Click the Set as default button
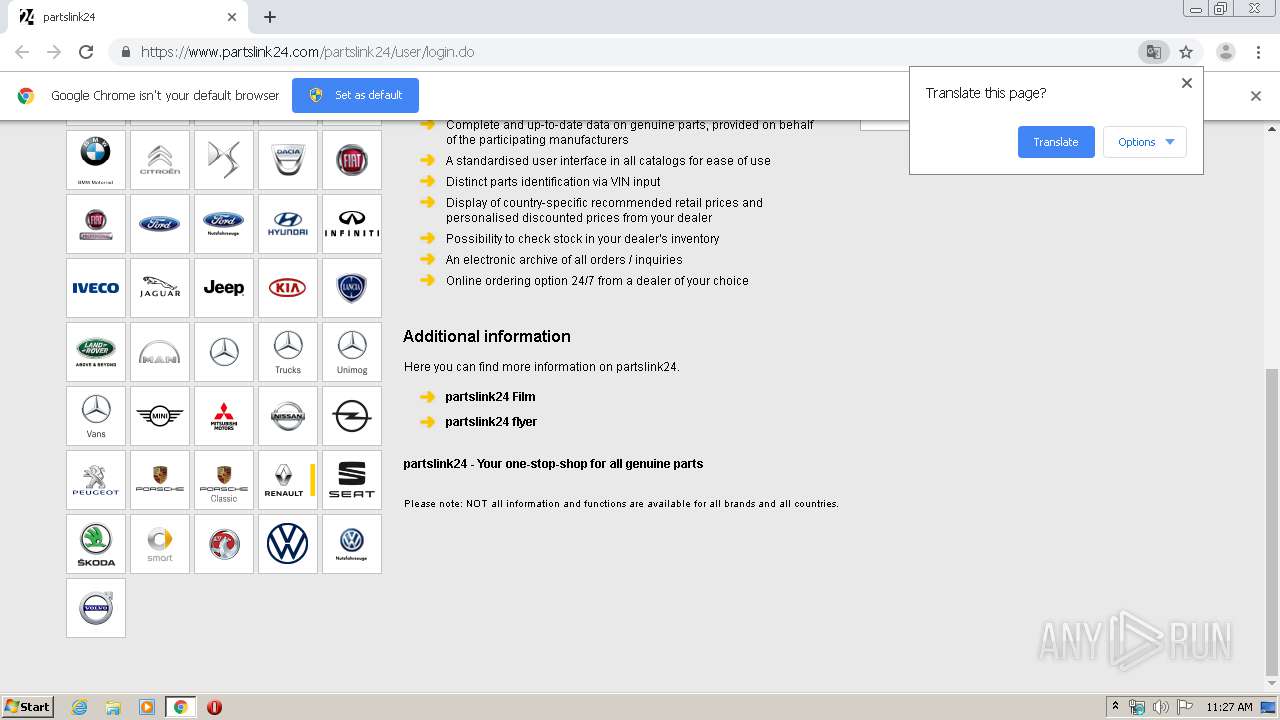The image size is (1280, 720). click(x=355, y=95)
